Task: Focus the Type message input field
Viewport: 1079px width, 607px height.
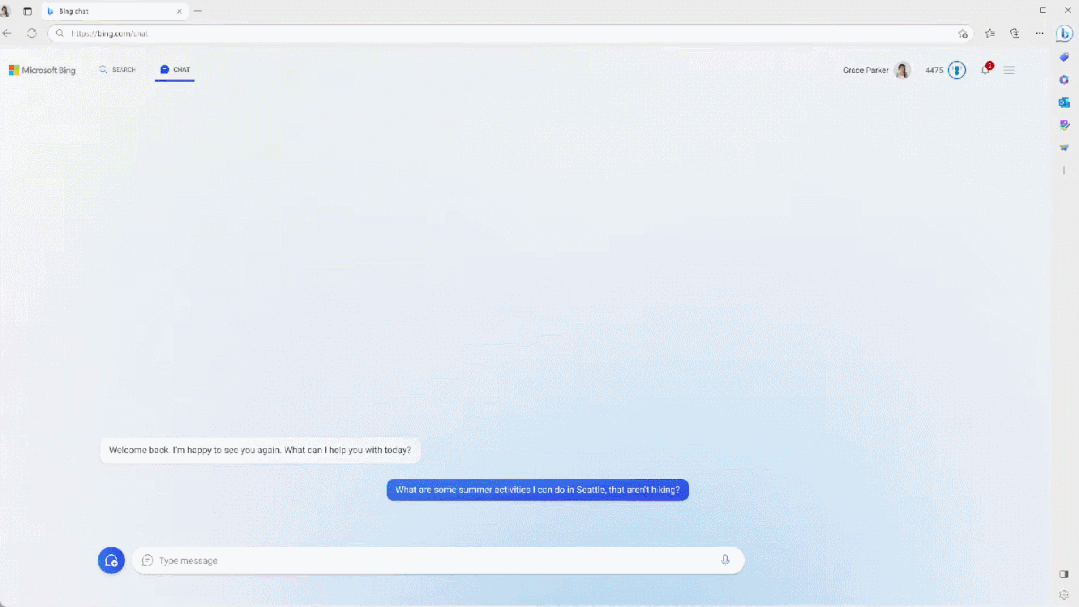Action: click(x=438, y=561)
